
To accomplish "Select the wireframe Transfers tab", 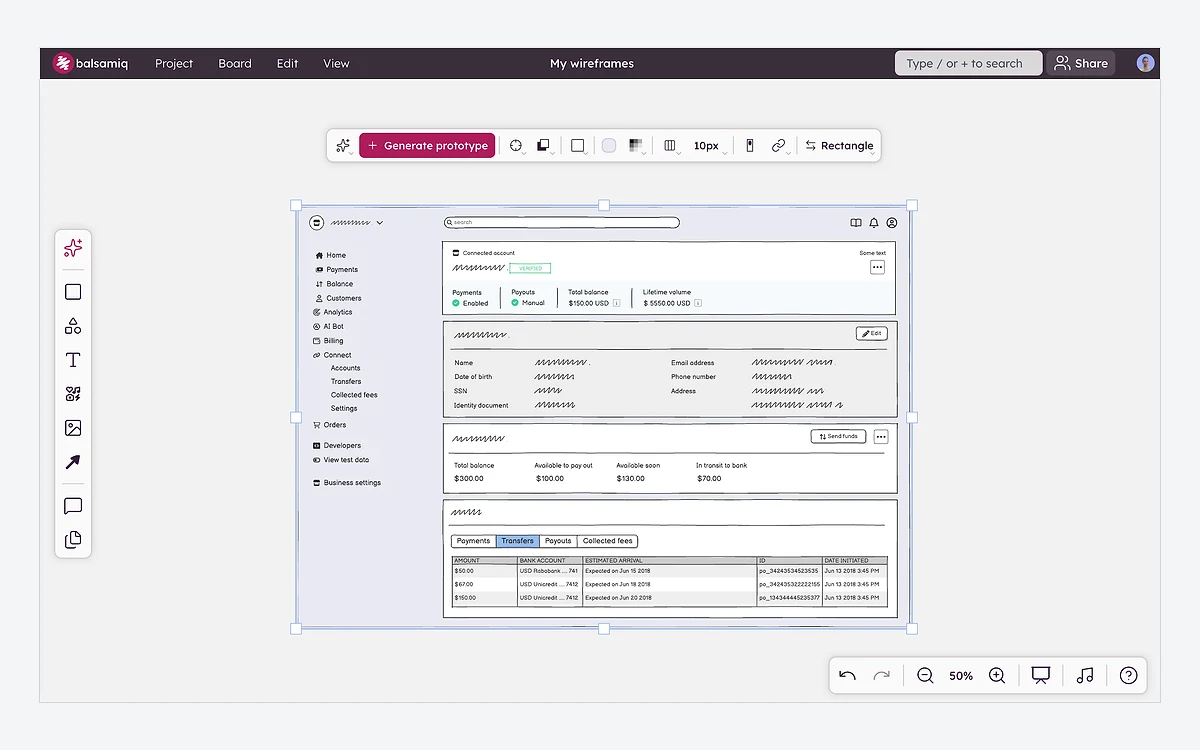I will [x=517, y=541].
